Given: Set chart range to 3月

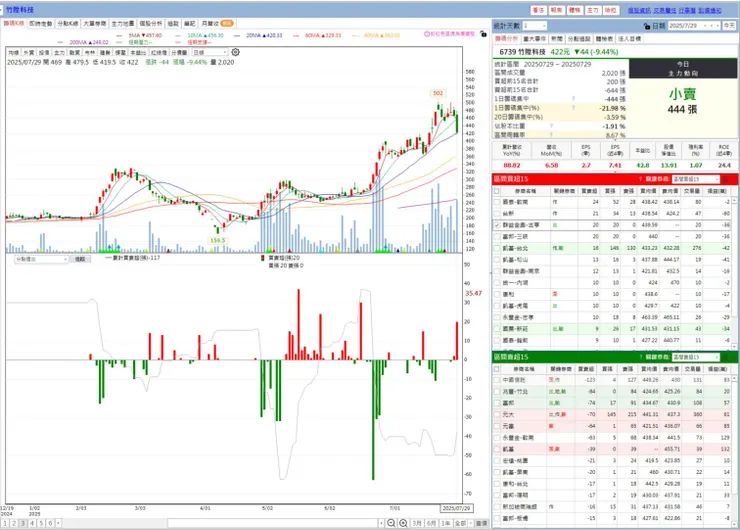Looking at the screenshot, I should (x=417, y=523).
